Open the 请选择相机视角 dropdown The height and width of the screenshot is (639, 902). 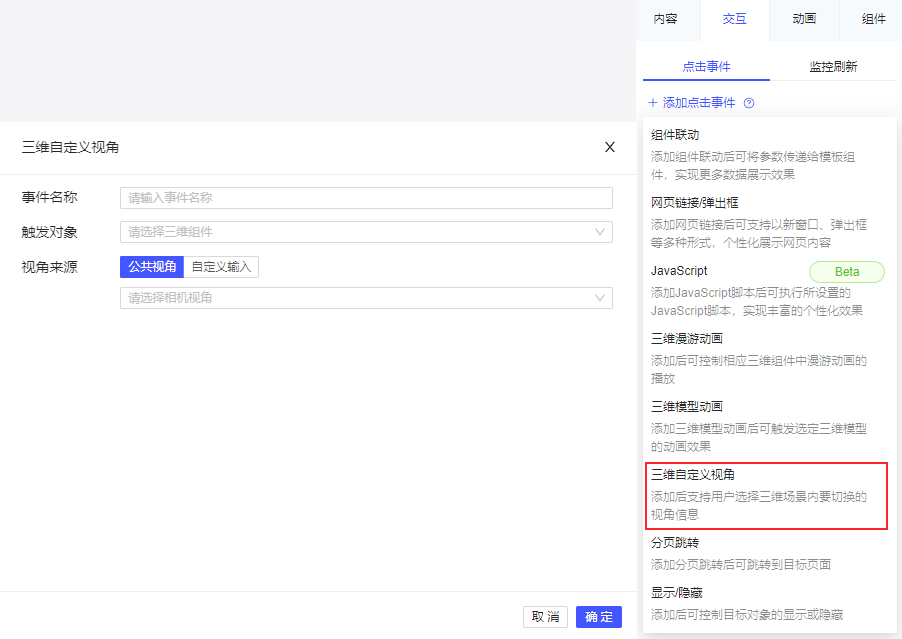click(x=366, y=298)
